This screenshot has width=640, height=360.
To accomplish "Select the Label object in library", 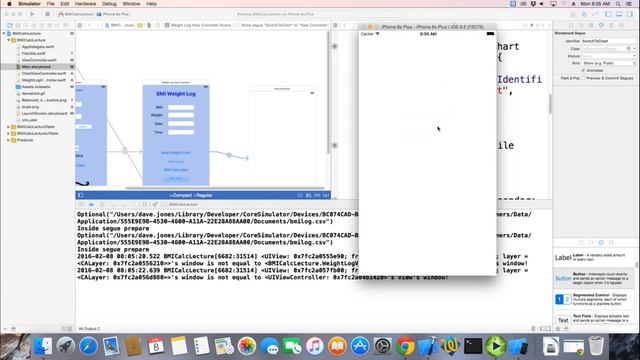I will click(x=595, y=258).
